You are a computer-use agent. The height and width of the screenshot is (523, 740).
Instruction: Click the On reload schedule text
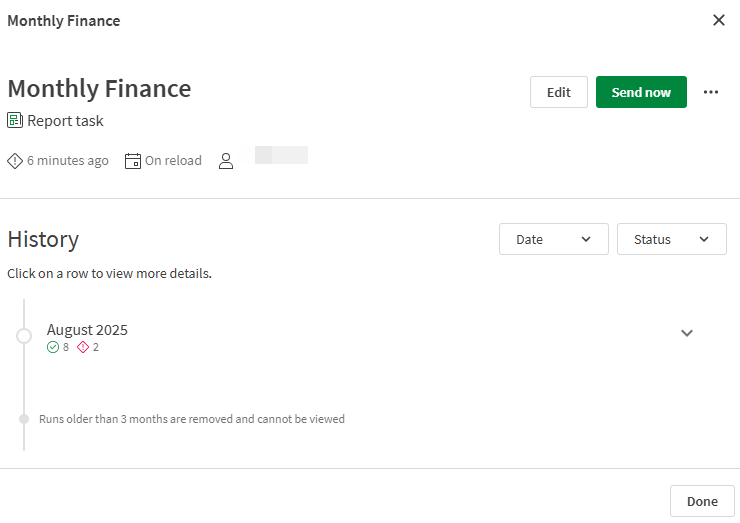(173, 161)
